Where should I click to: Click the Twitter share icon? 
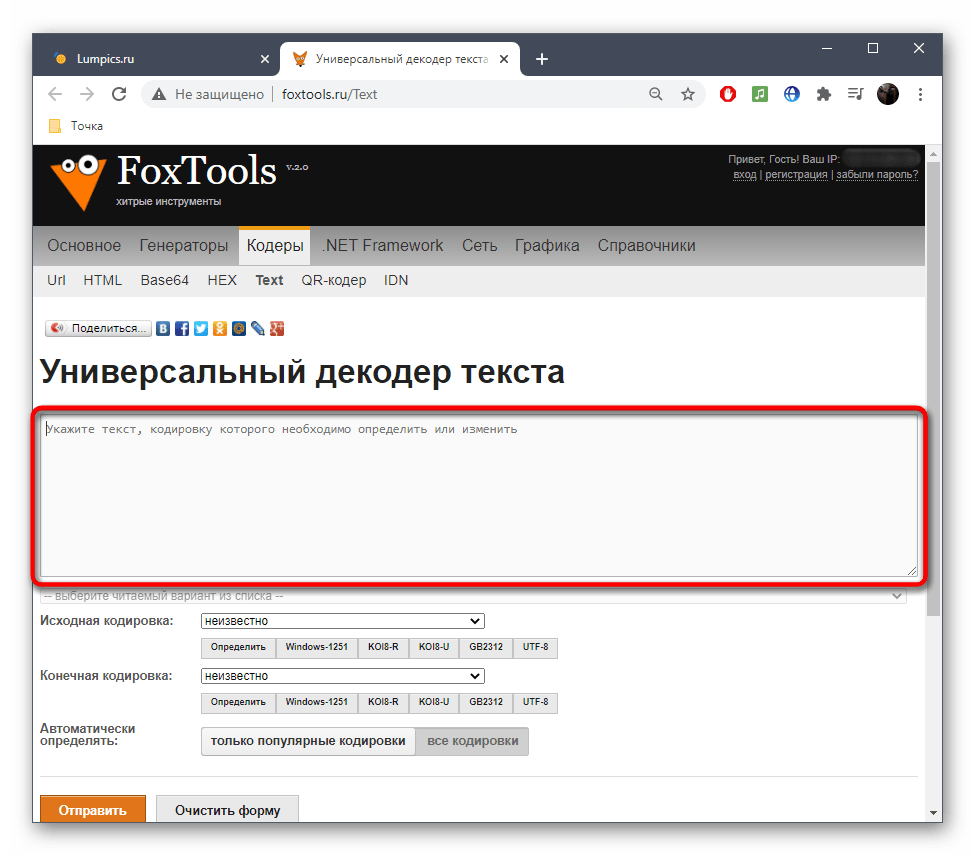pos(201,328)
